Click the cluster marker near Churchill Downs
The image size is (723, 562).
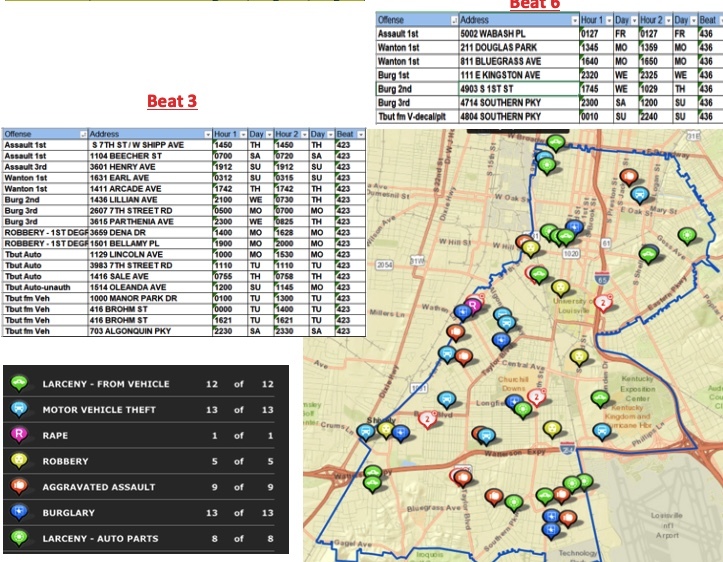click(x=535, y=396)
